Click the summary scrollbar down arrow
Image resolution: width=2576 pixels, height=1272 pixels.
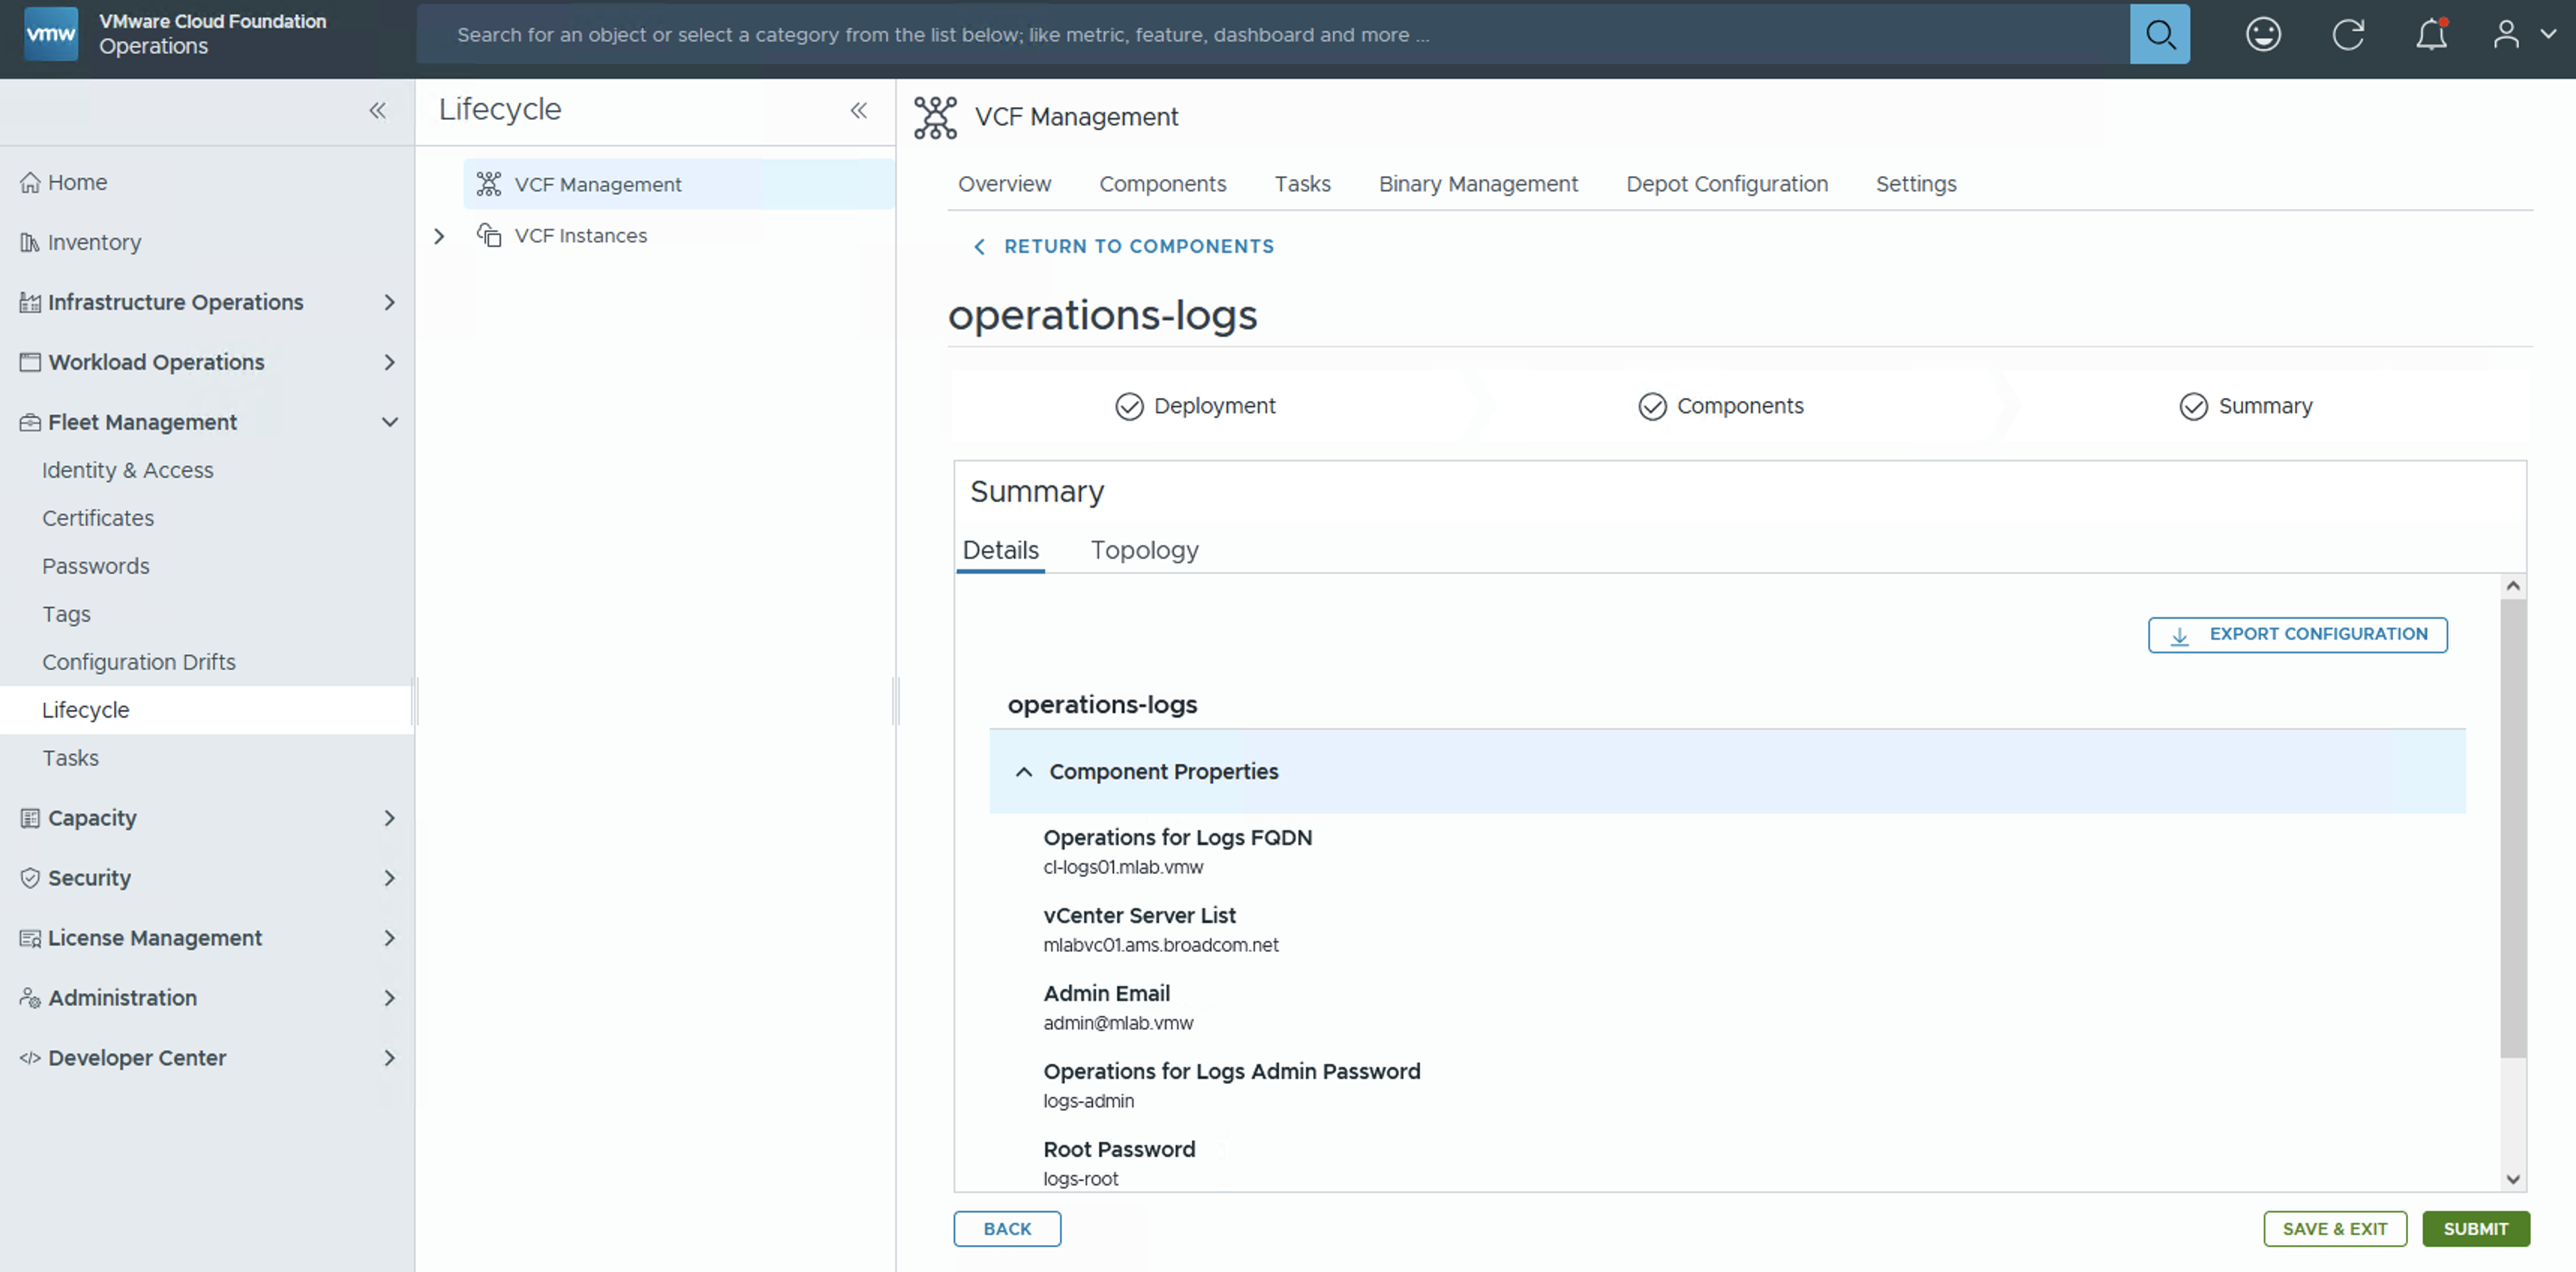[2512, 1179]
